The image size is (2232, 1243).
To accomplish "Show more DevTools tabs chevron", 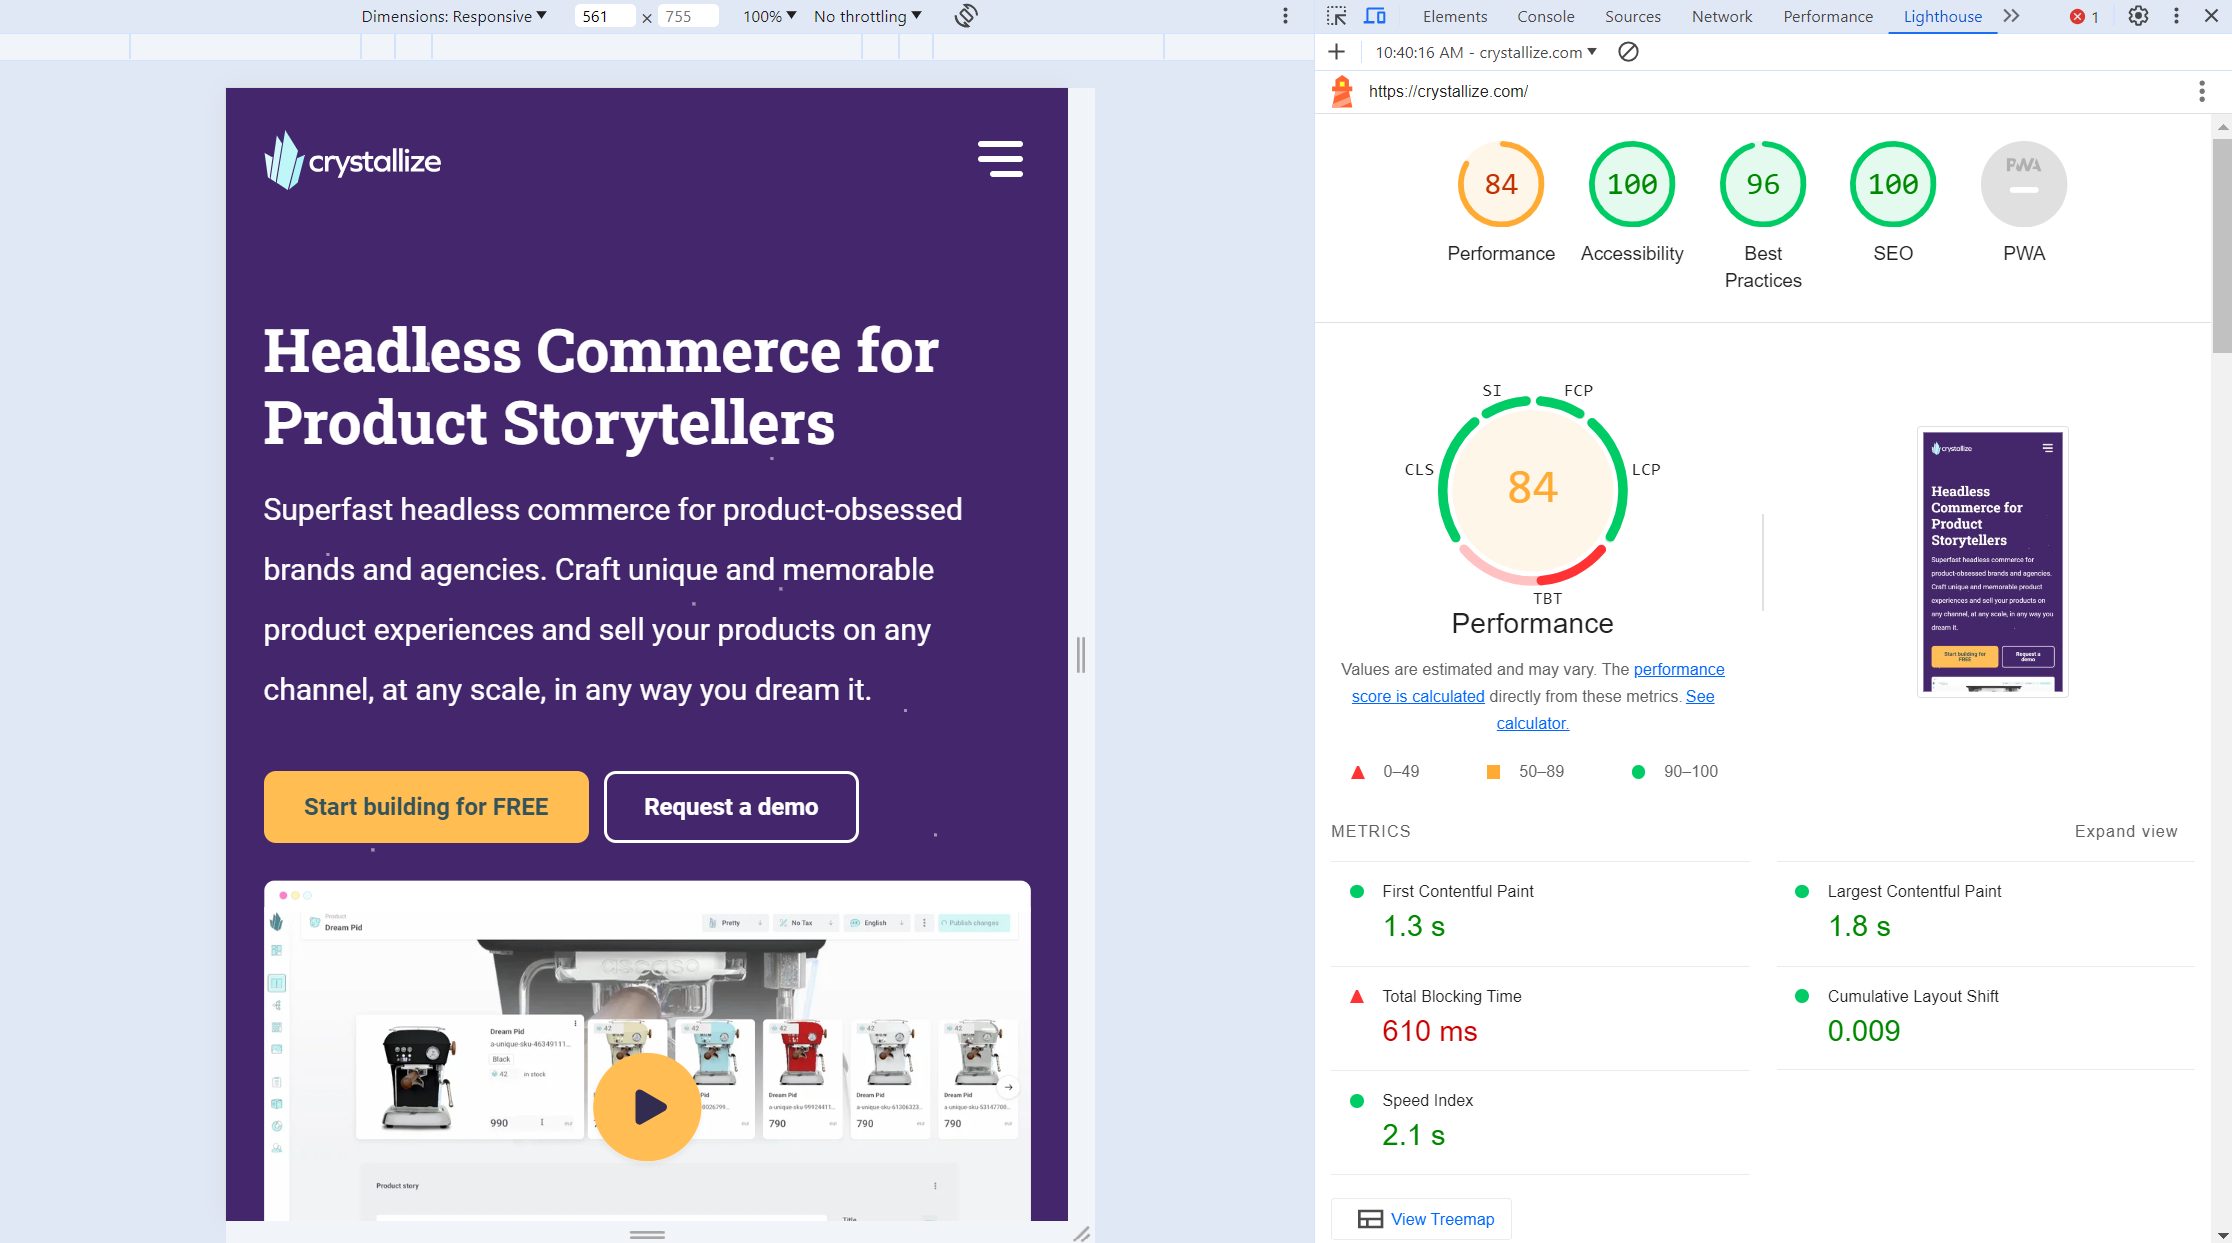I will pos(2011,16).
